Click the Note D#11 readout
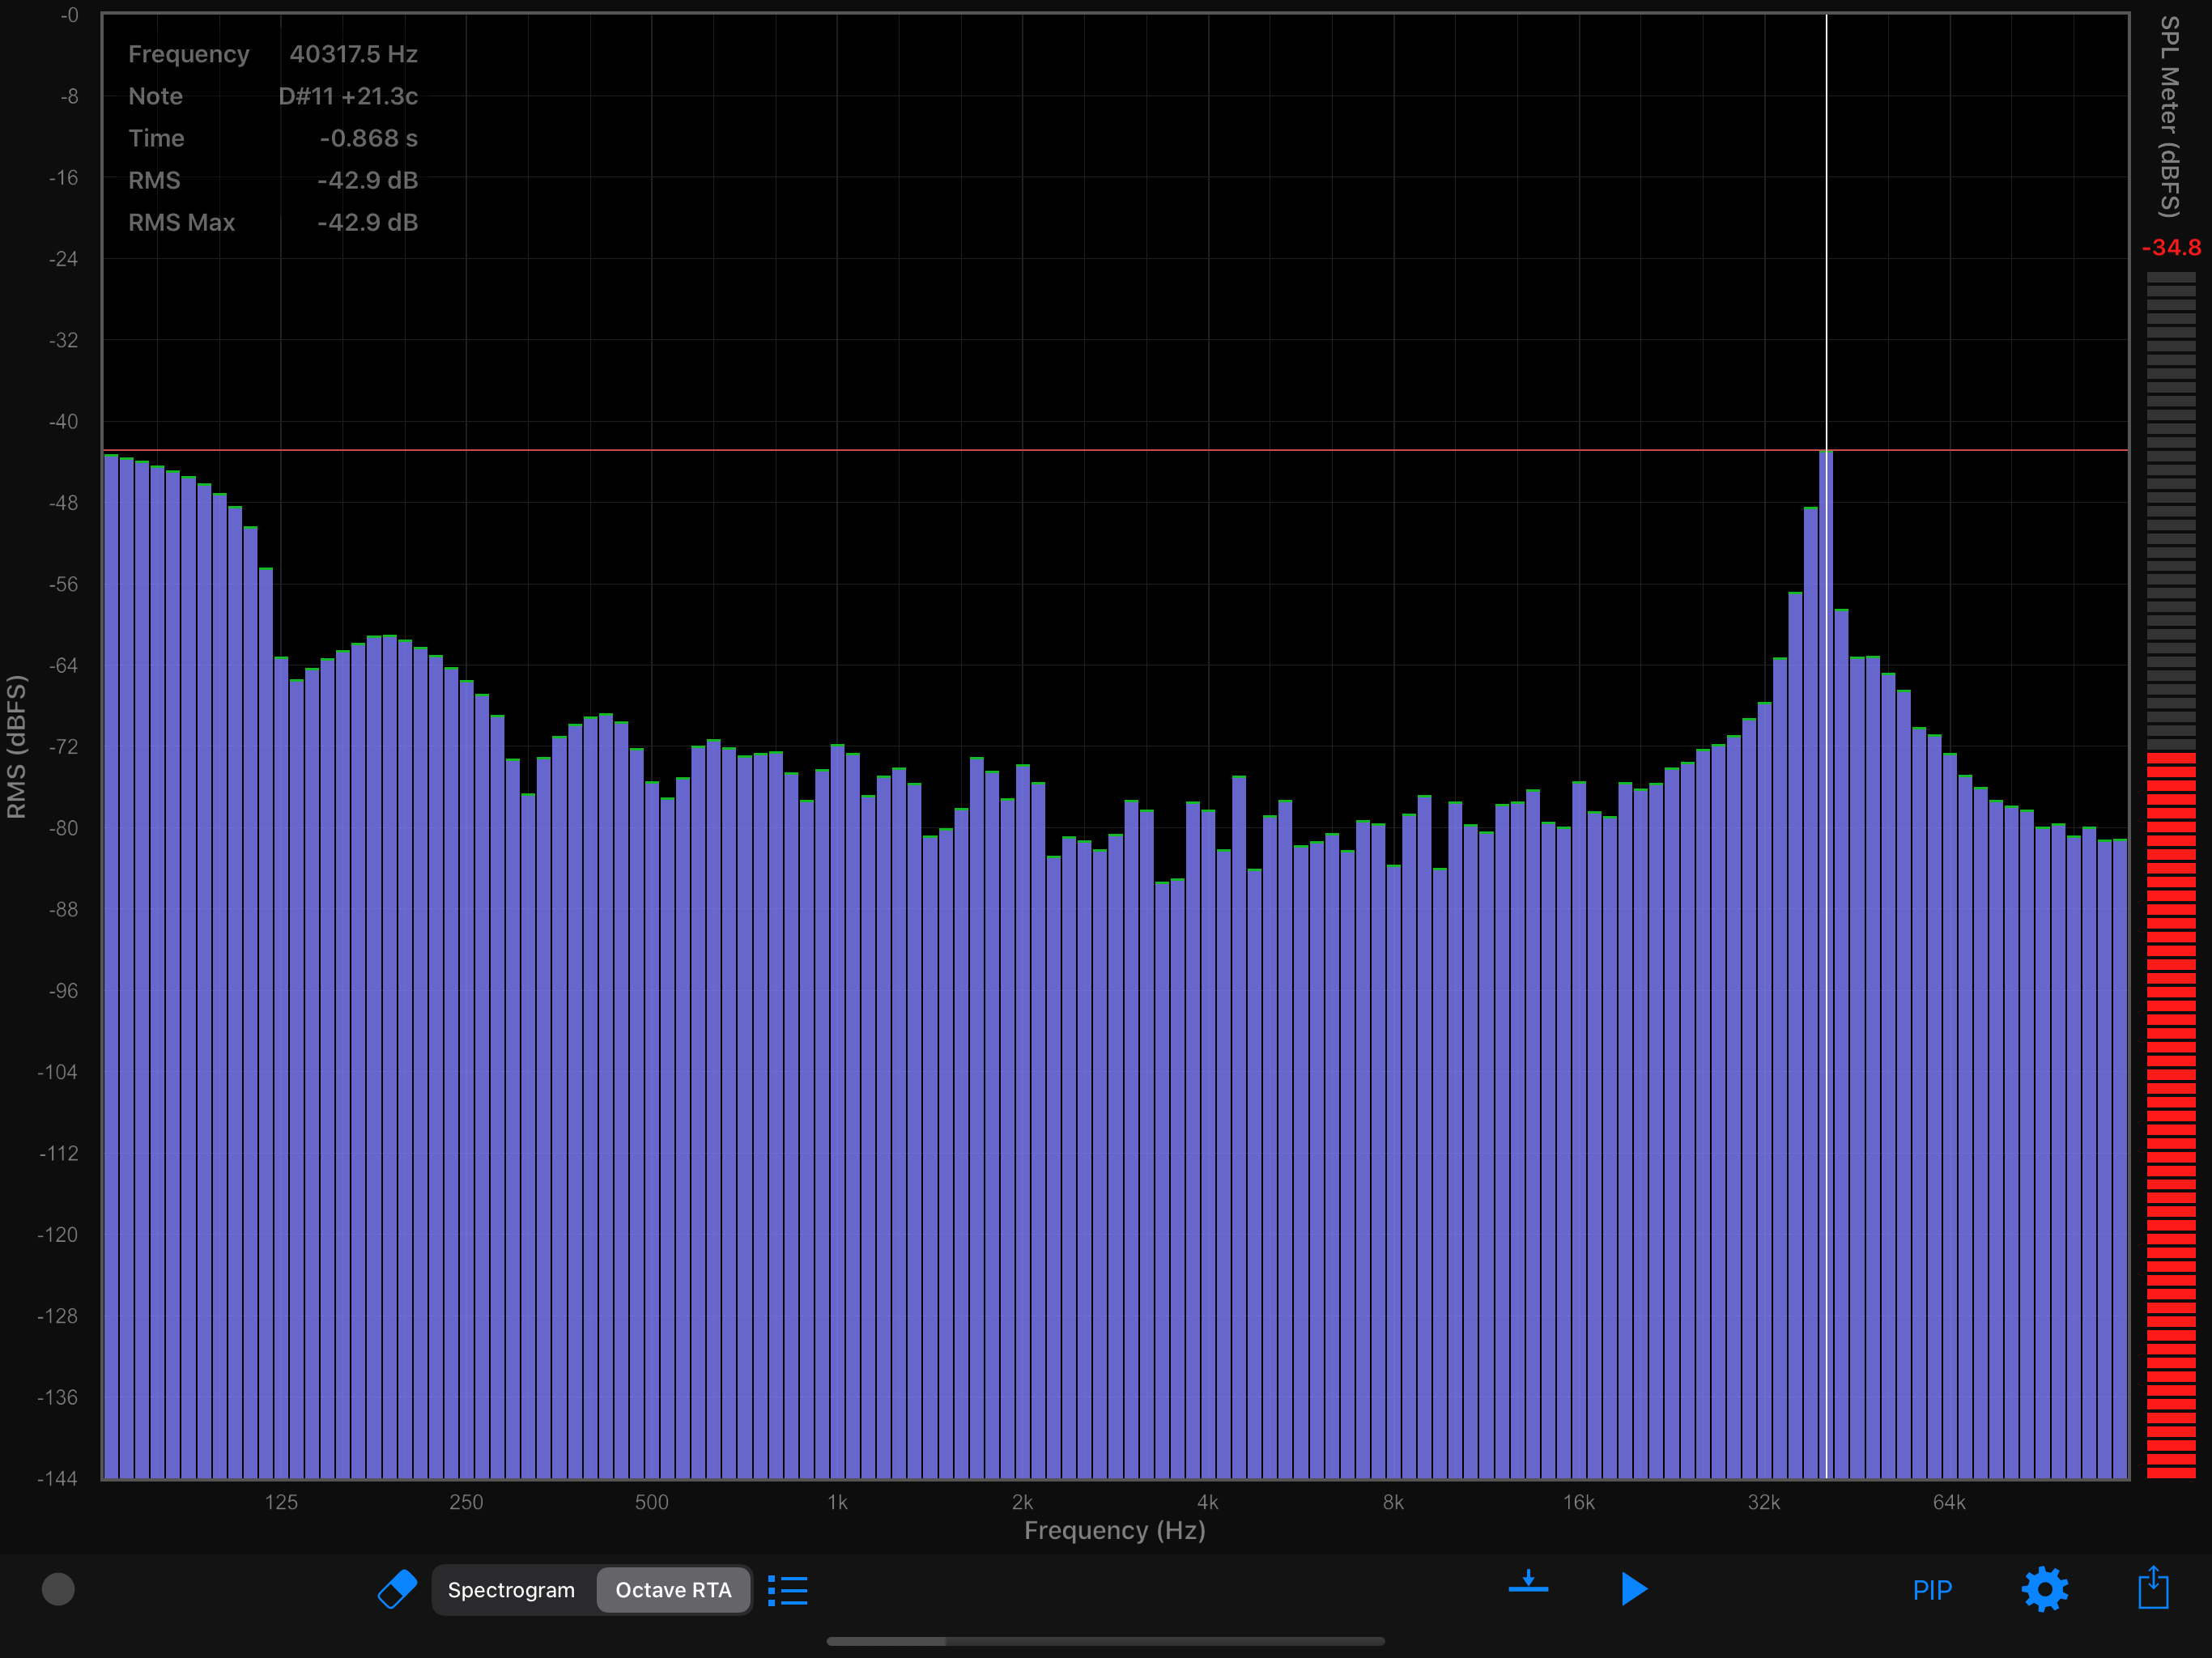 click(x=347, y=96)
